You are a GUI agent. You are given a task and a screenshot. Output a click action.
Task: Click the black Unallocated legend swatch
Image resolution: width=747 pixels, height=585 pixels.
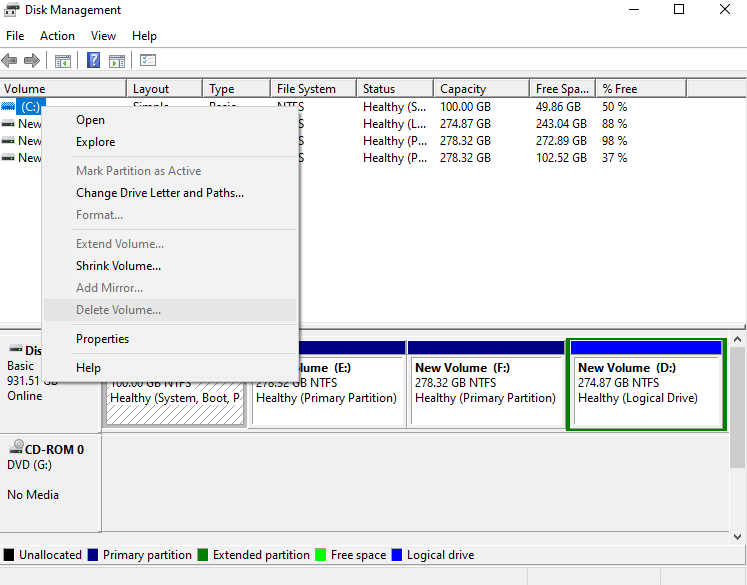9,555
